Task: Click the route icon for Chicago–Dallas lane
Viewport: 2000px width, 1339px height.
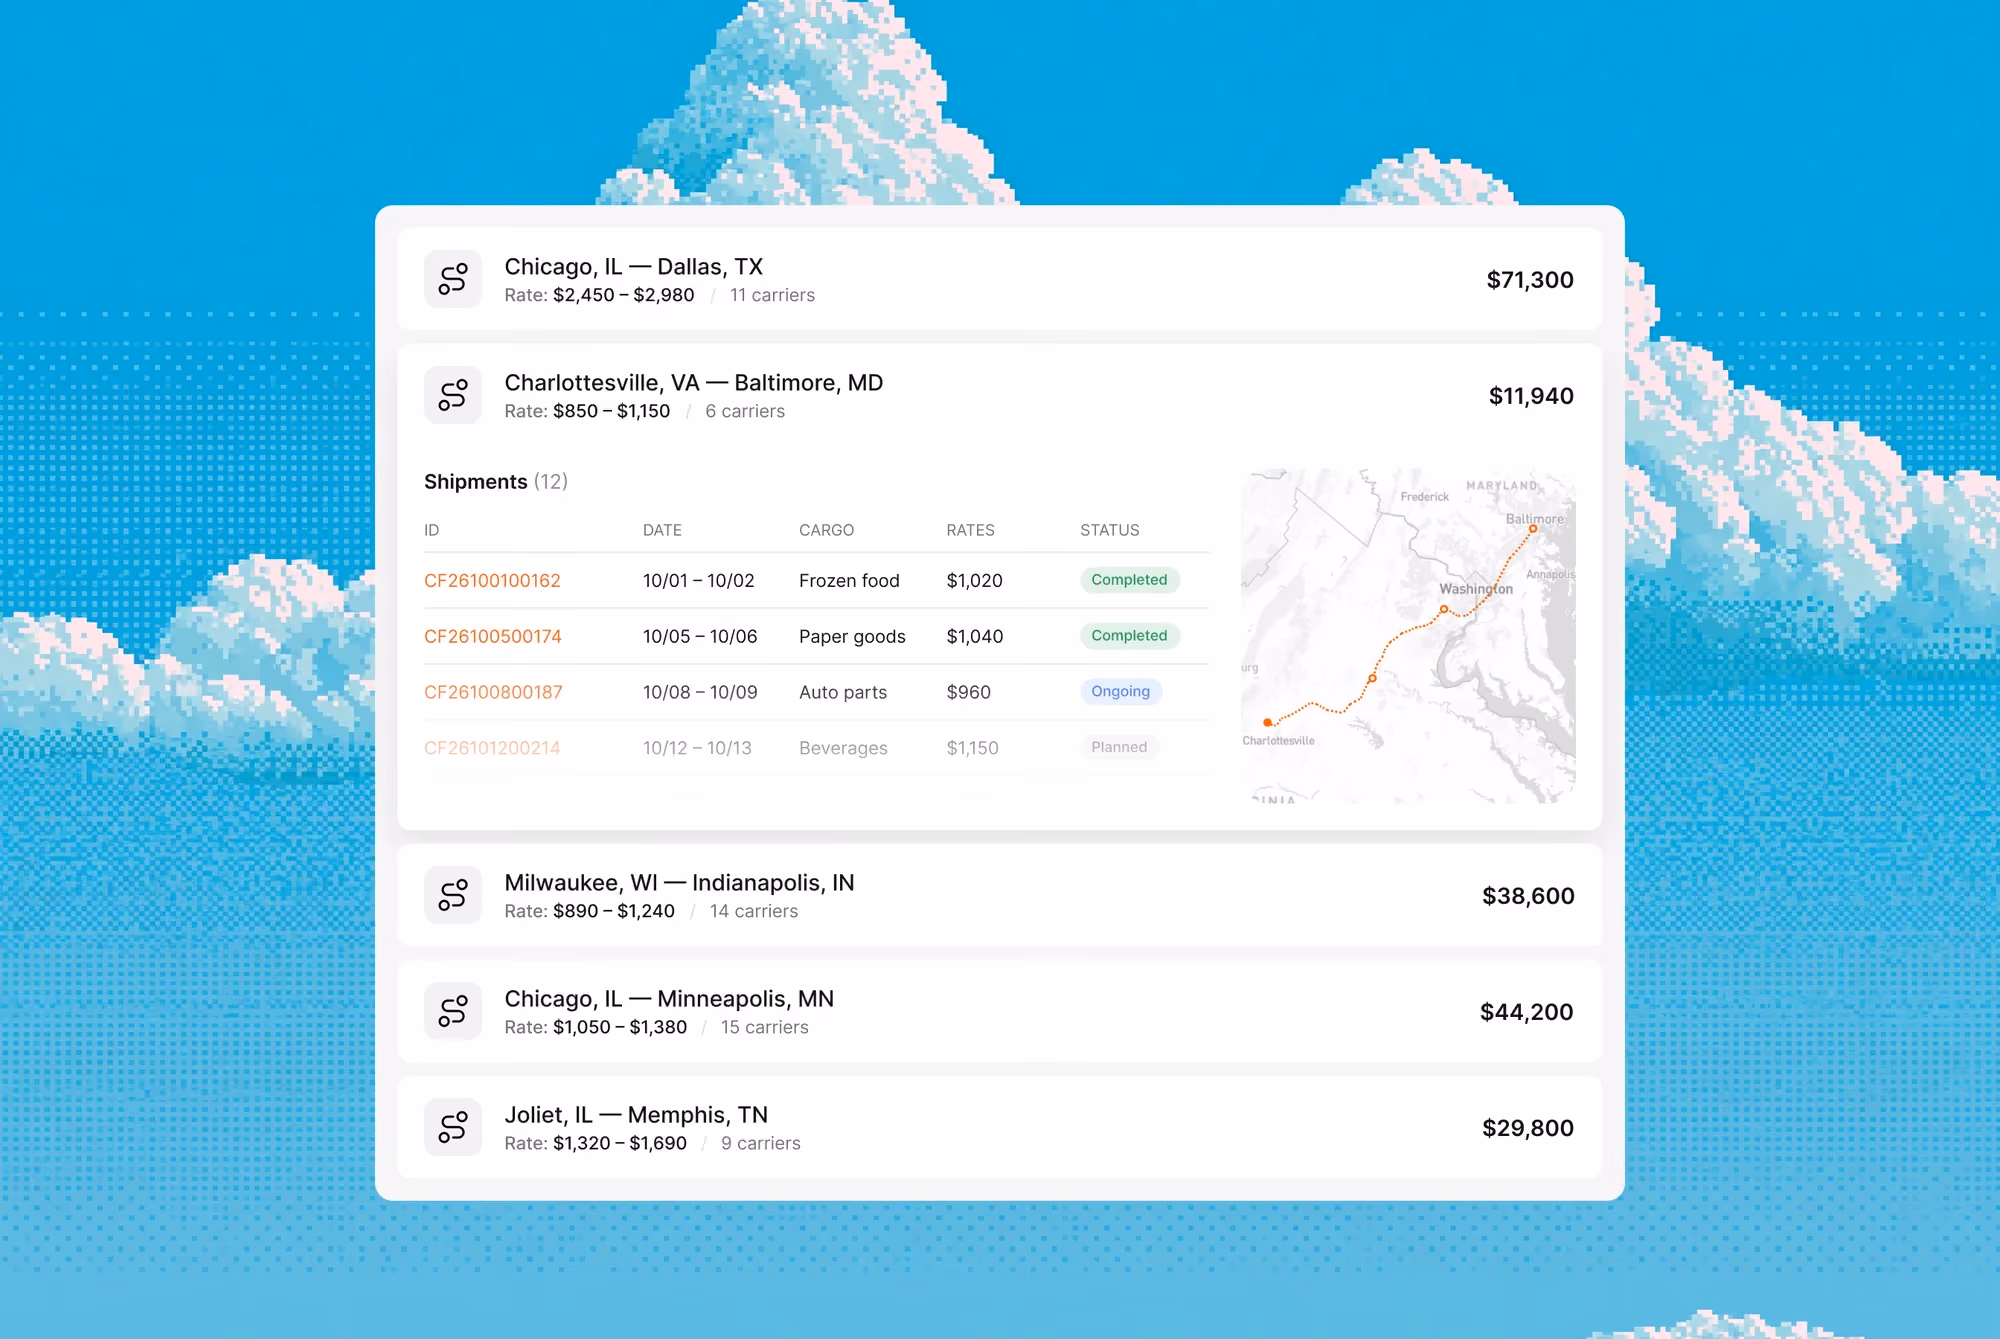Action: (x=453, y=279)
